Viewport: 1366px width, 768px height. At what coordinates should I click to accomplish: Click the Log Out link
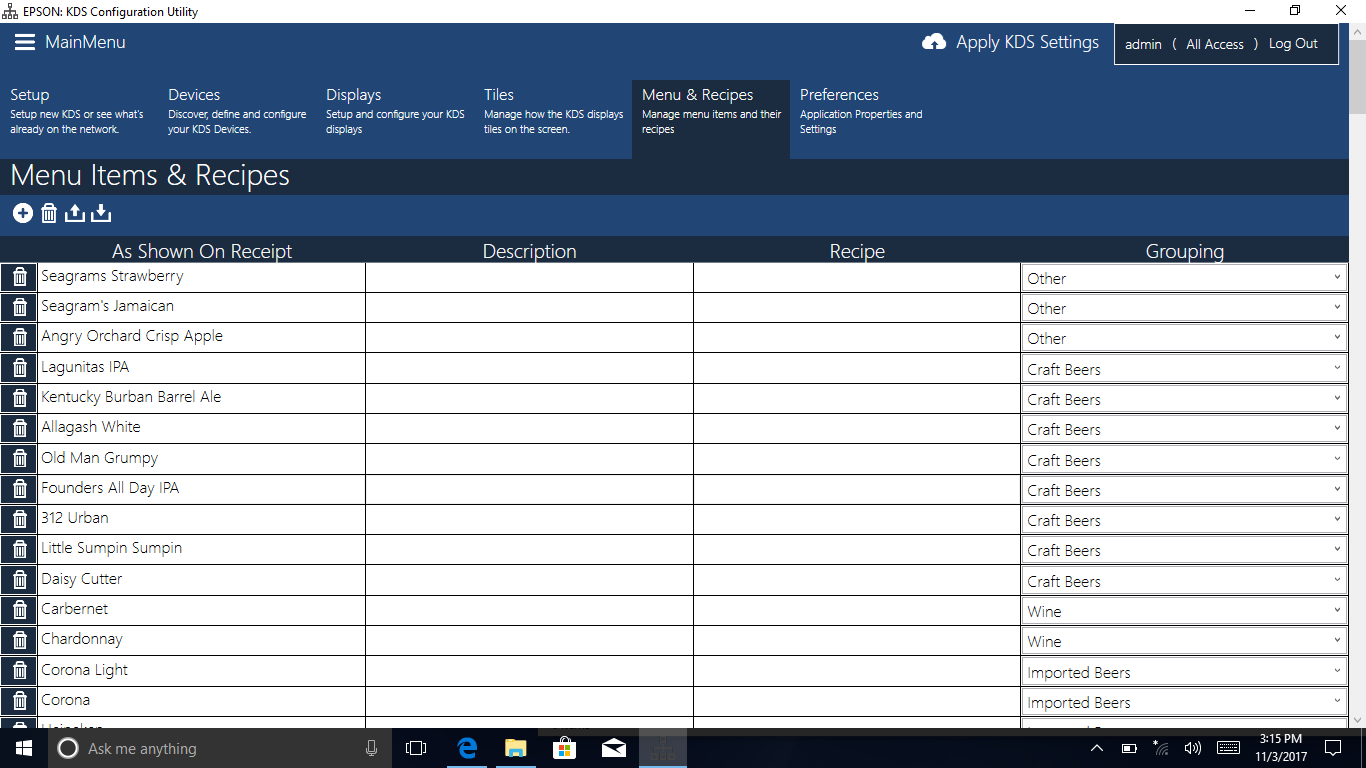(1293, 43)
